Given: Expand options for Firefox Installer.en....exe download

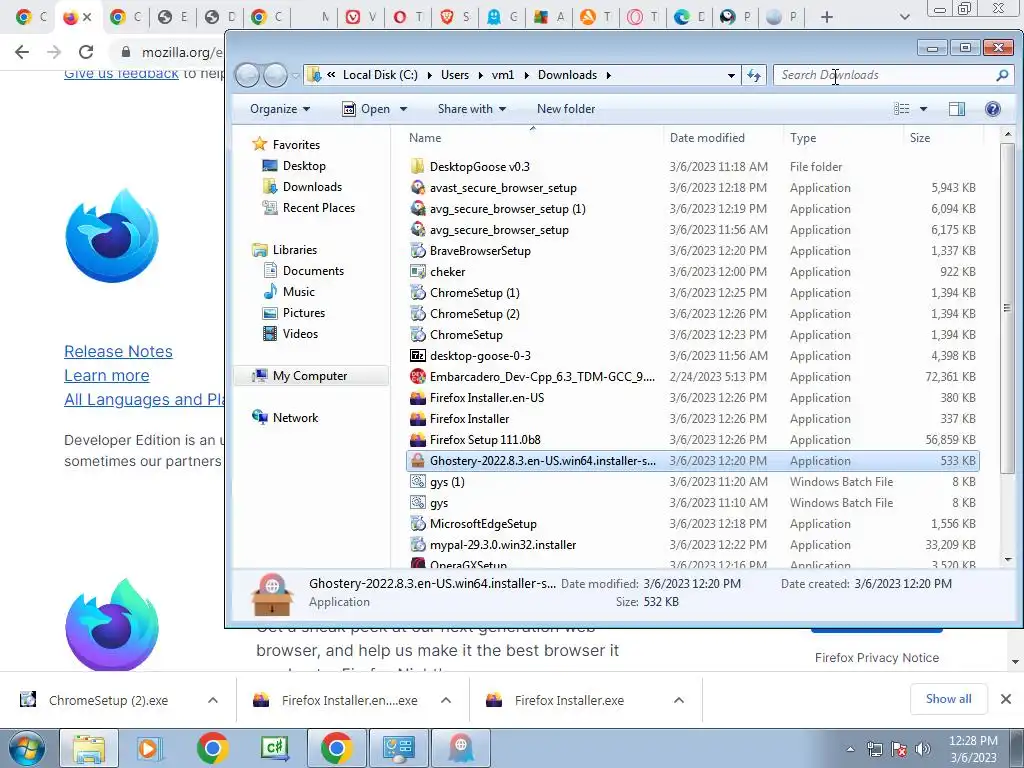Looking at the screenshot, I should coord(446,700).
